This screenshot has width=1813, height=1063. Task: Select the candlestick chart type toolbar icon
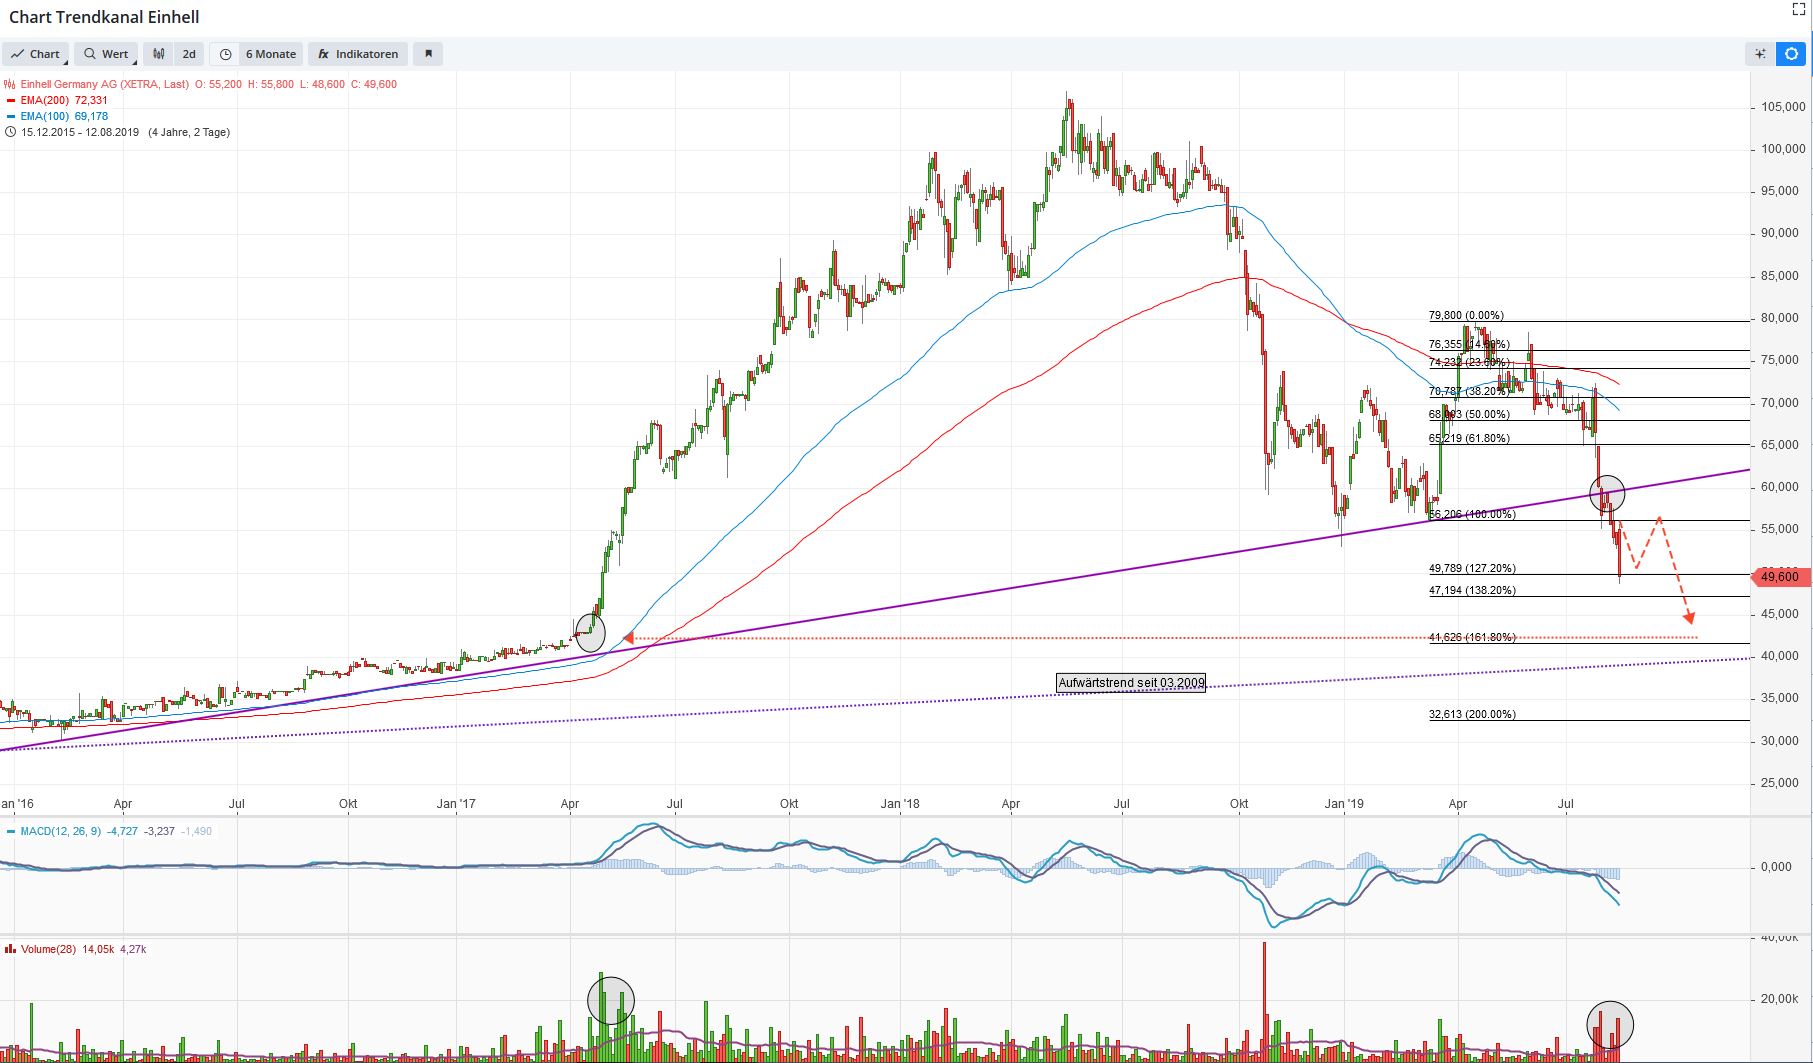tap(159, 54)
